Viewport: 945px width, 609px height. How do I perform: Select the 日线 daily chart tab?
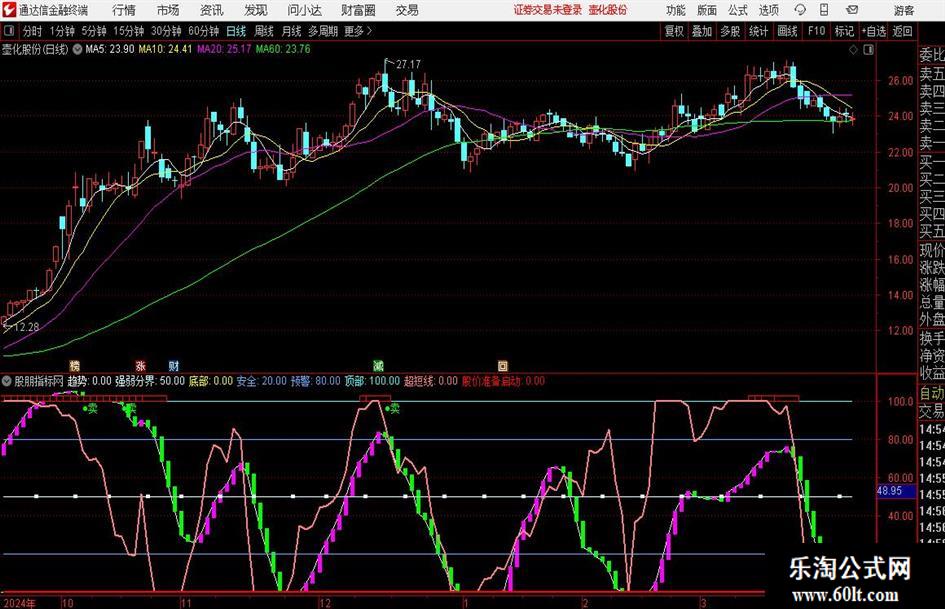(236, 31)
